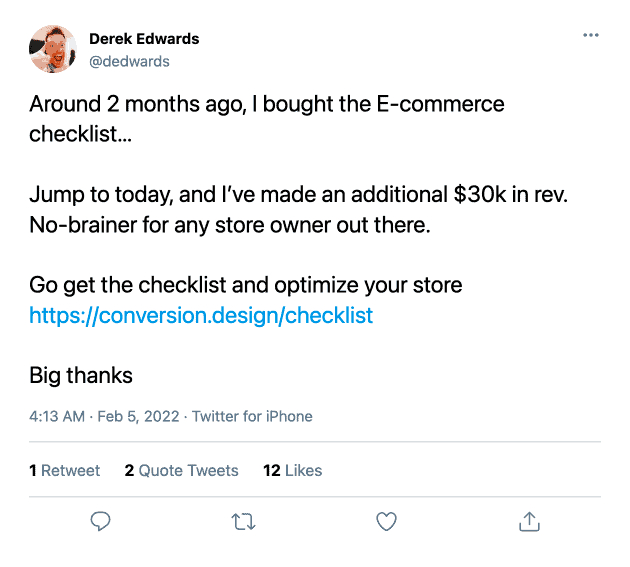View the 1 Retweet list

coord(65,470)
